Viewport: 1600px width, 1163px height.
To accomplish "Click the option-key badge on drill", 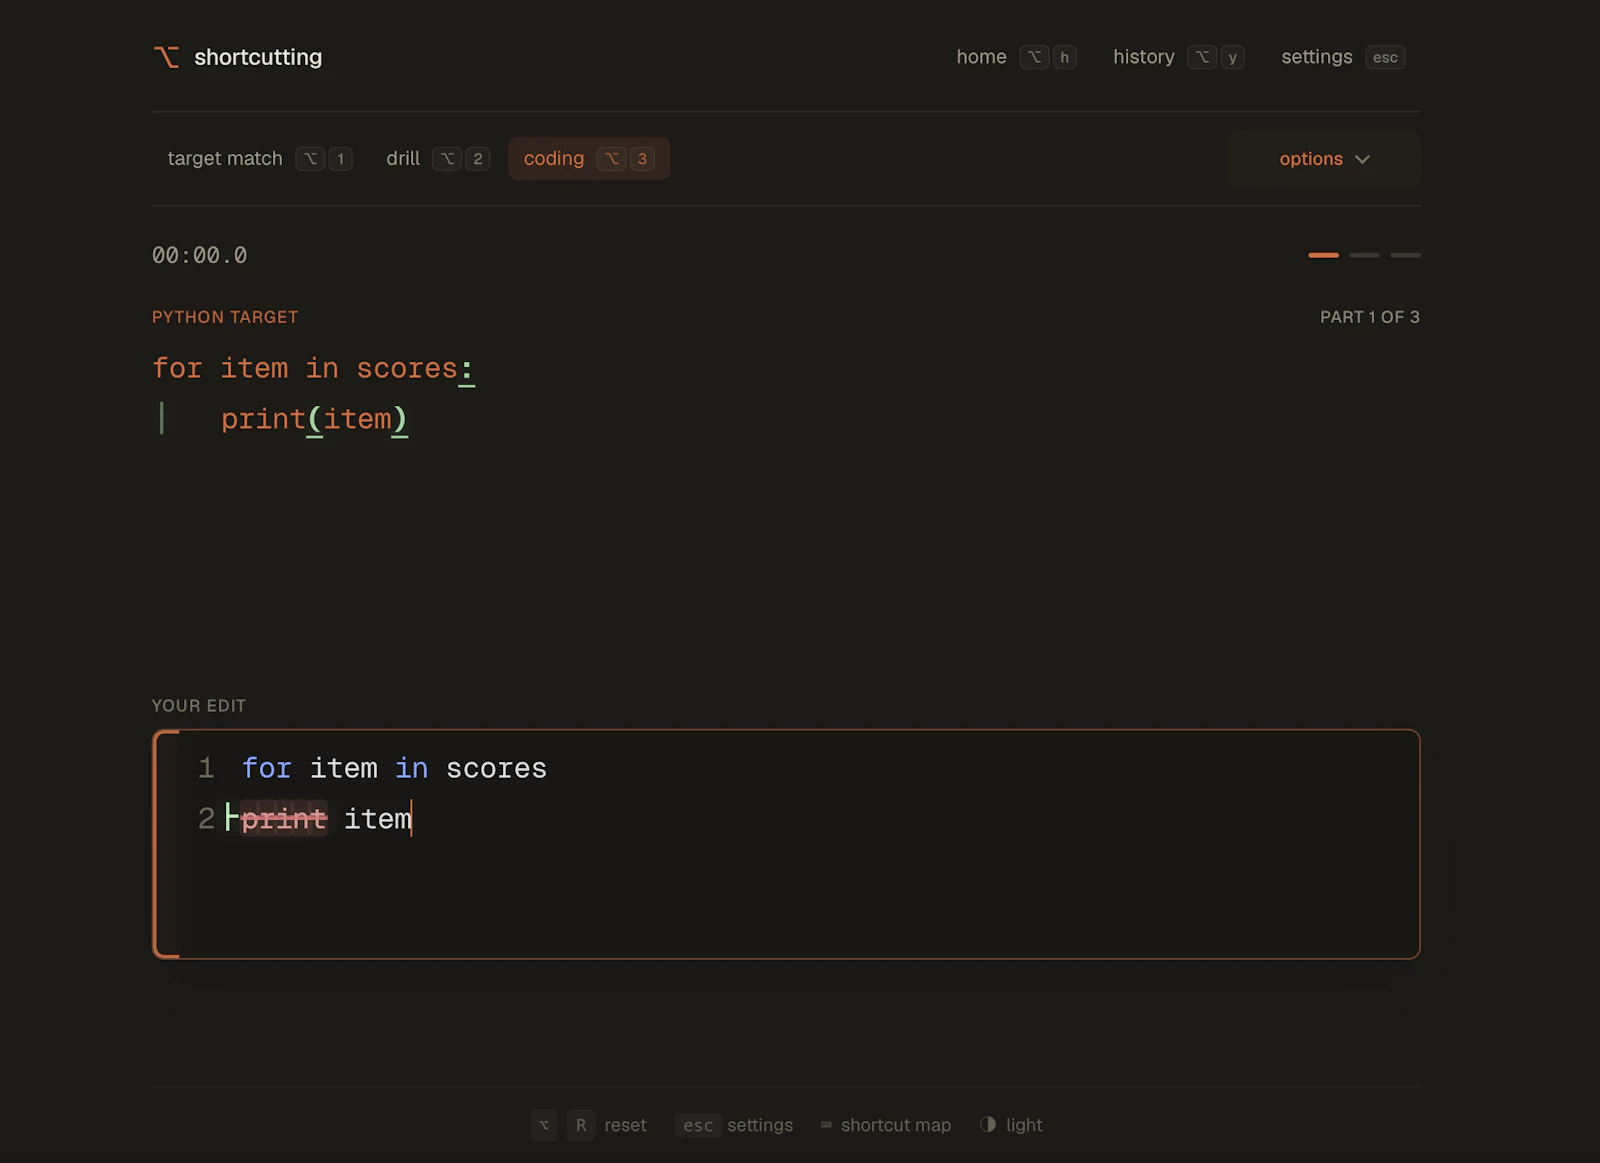I will [x=447, y=159].
